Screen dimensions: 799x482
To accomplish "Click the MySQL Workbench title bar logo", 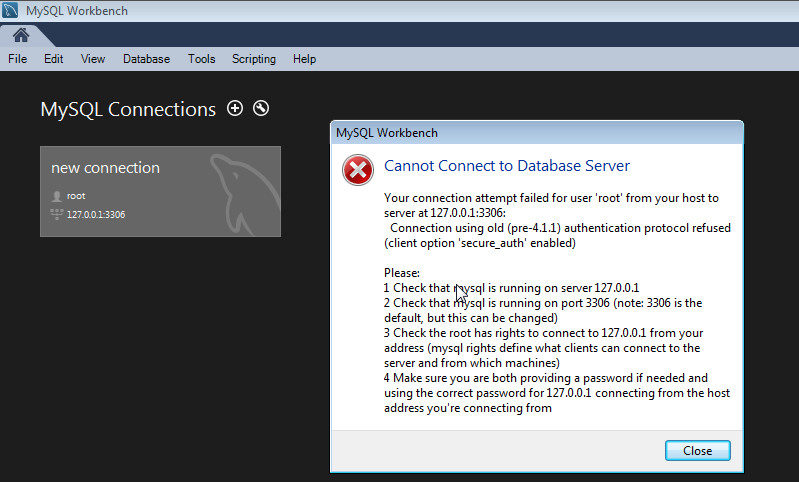I will (x=10, y=10).
